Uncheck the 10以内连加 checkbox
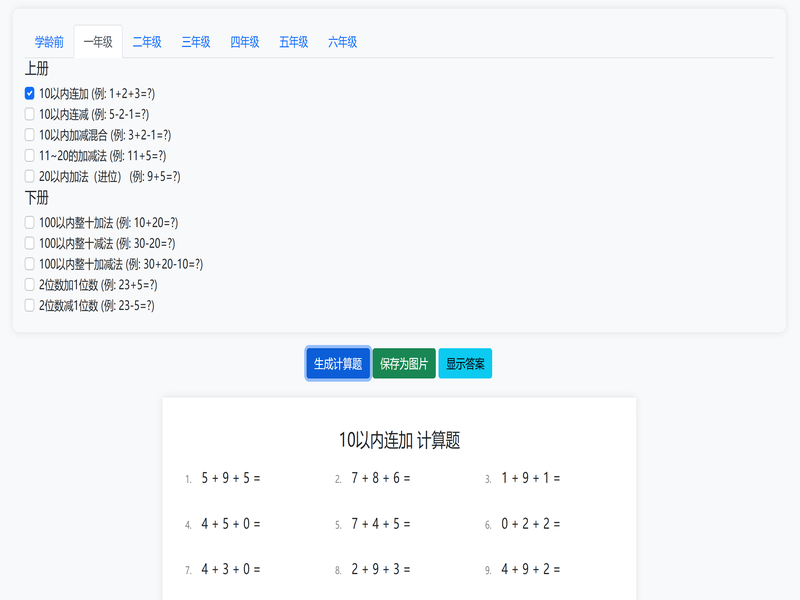This screenshot has height=600, width=800. coord(30,93)
